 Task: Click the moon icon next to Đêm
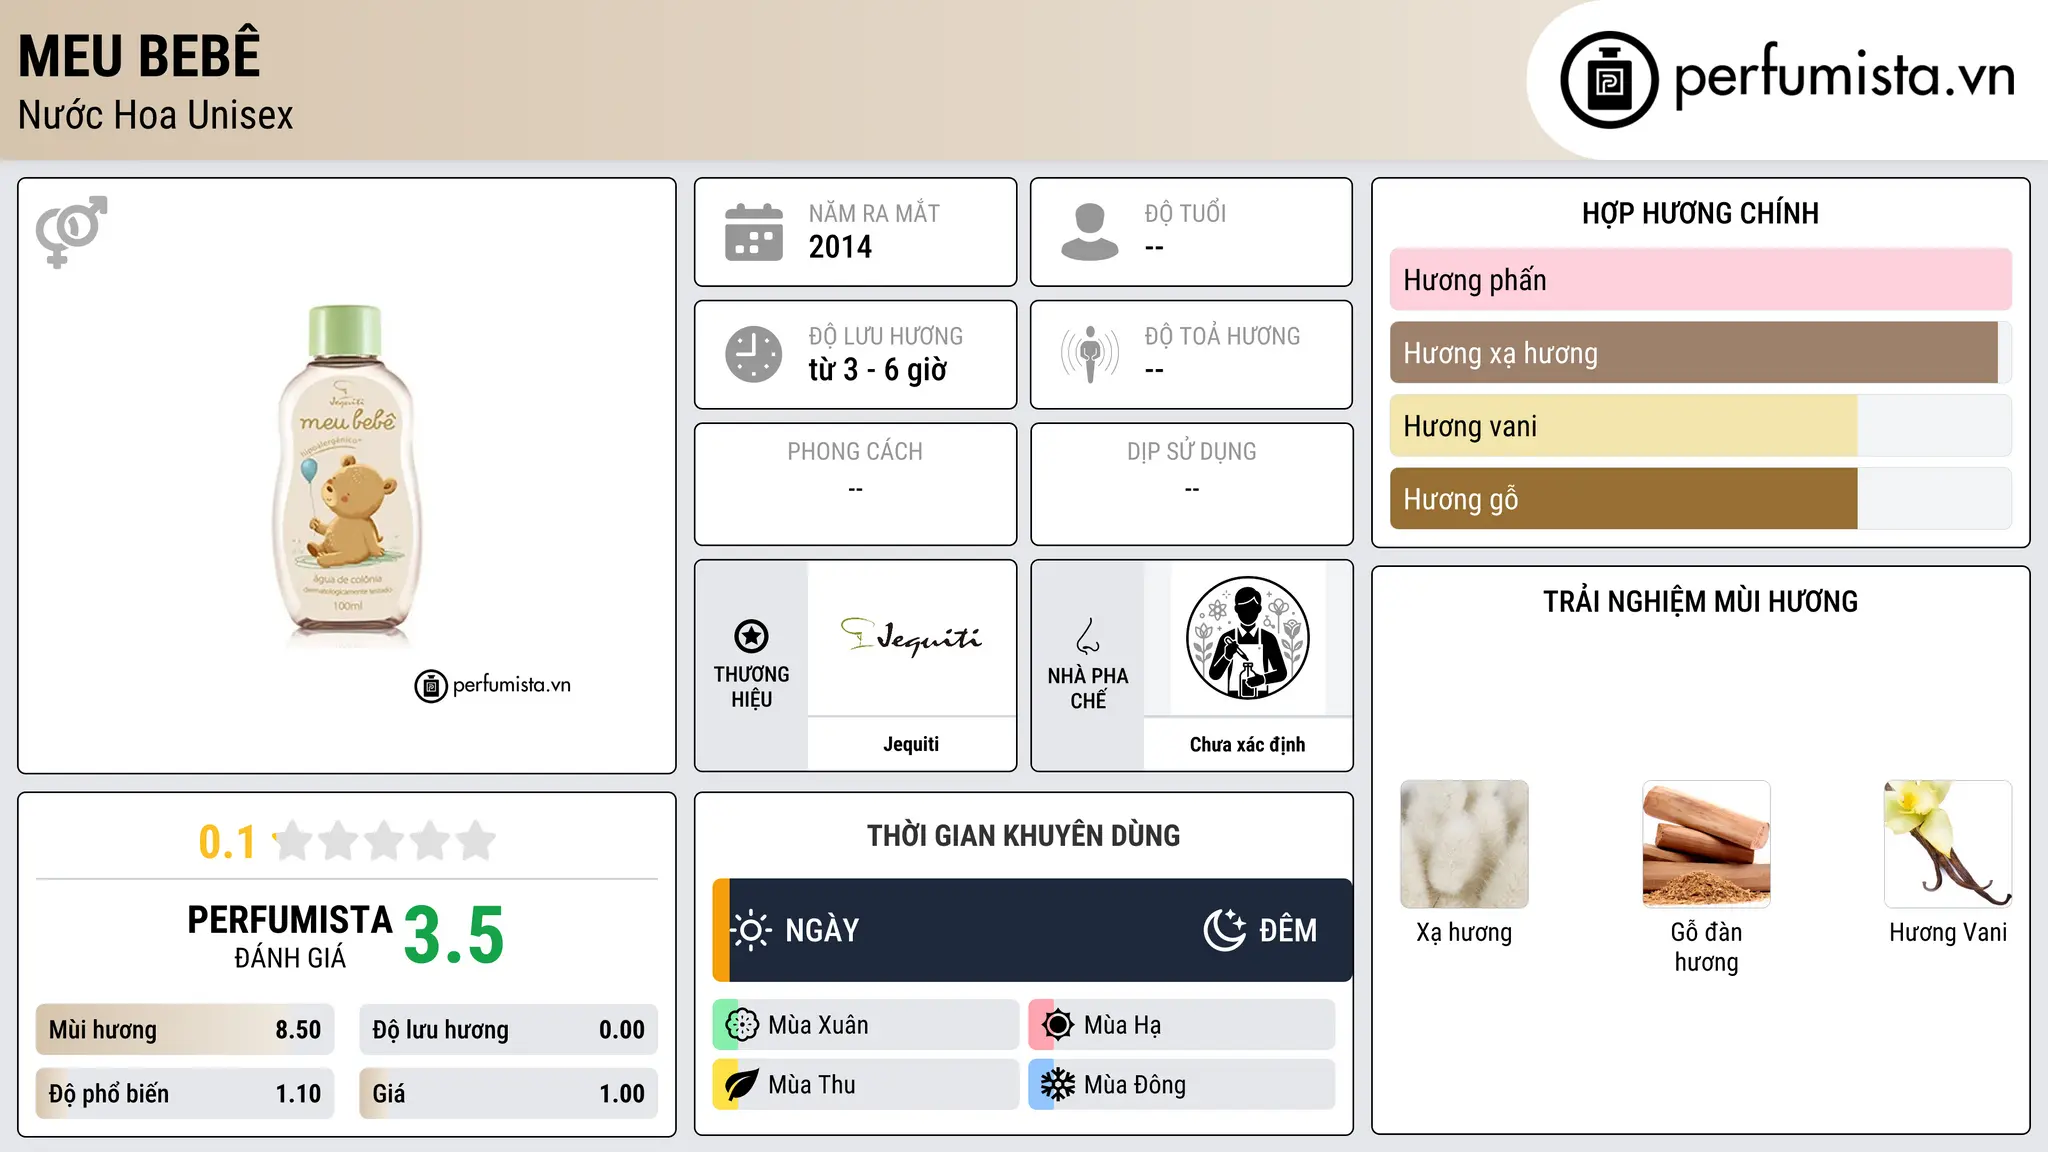[1224, 930]
